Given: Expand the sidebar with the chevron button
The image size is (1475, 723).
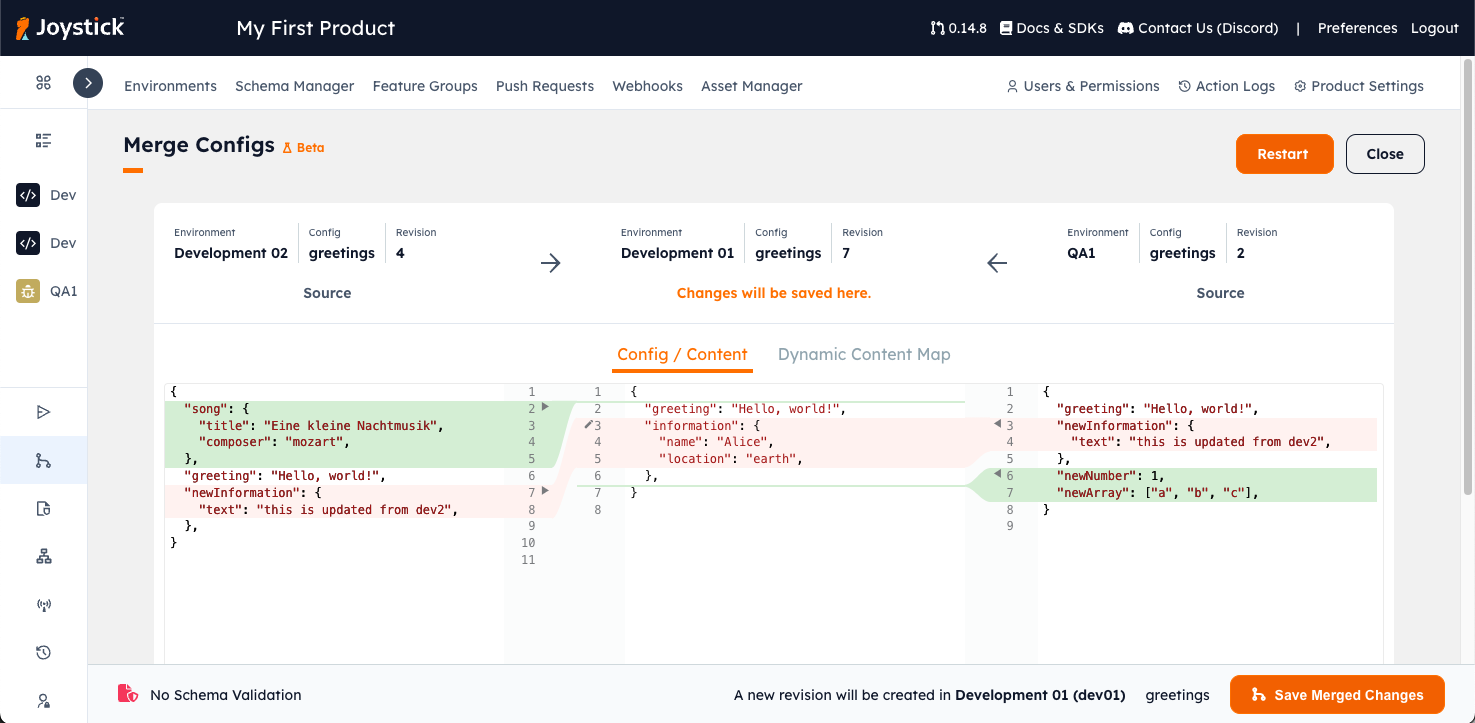Looking at the screenshot, I should pos(88,83).
